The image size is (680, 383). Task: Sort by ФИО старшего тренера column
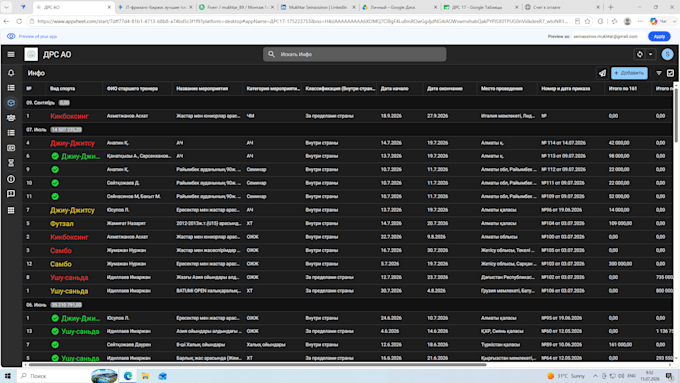coord(132,88)
